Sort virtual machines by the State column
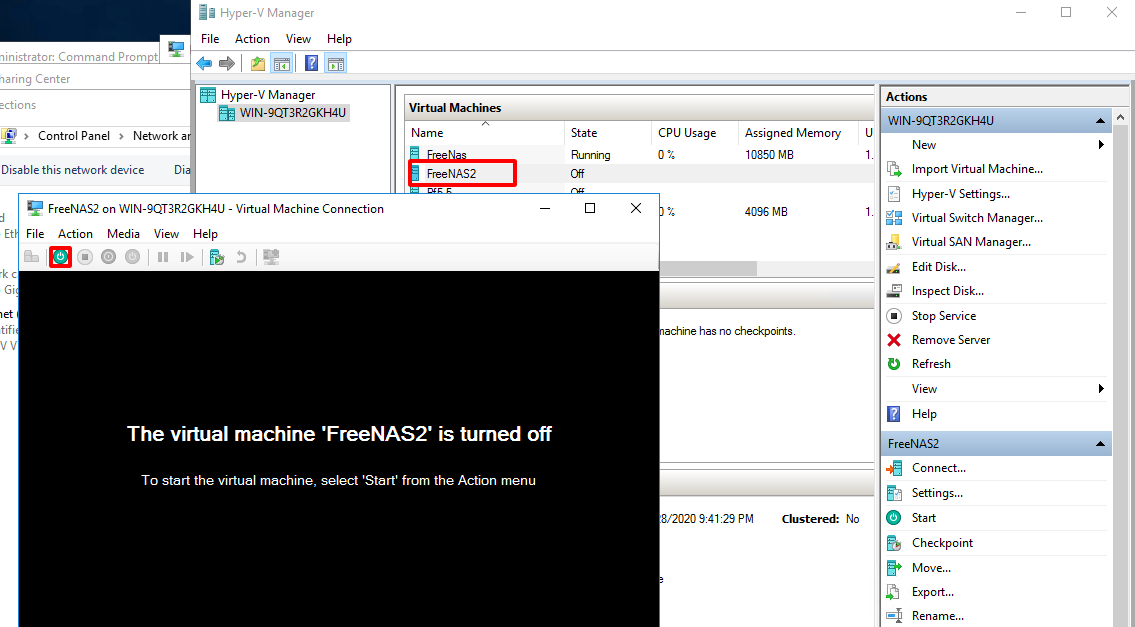 (584, 133)
